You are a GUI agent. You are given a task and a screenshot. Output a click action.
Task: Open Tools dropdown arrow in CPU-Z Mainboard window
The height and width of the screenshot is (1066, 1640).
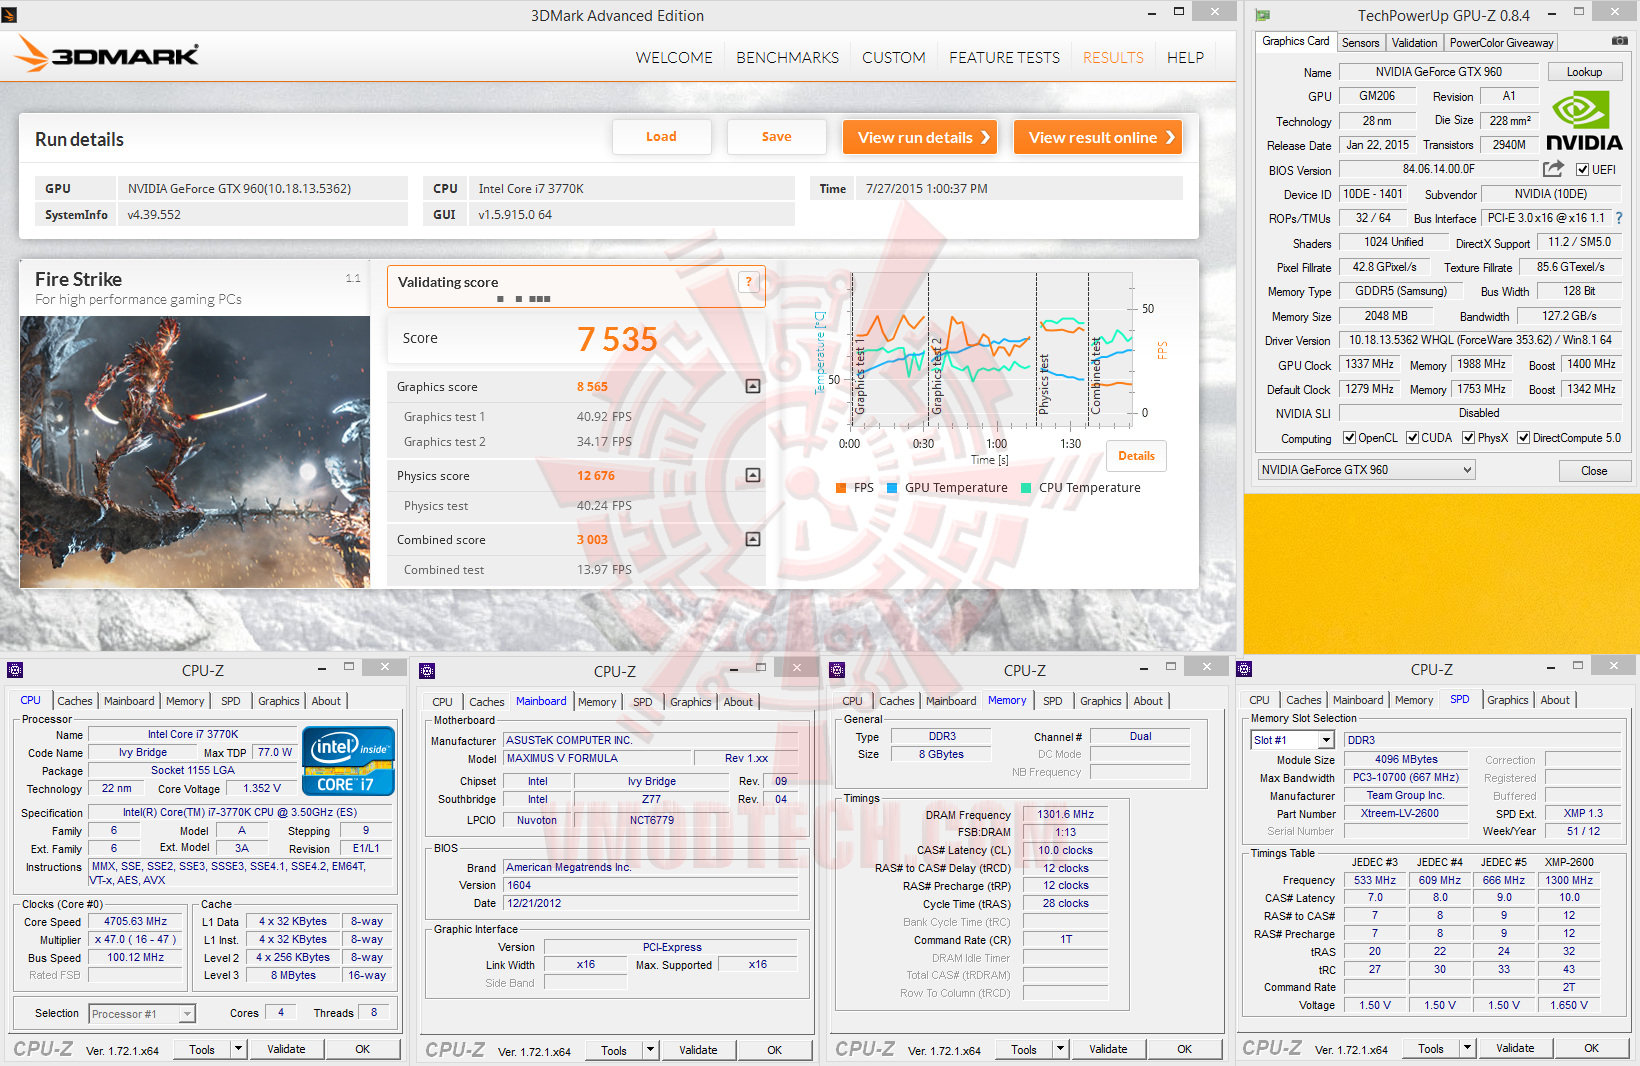(650, 1050)
